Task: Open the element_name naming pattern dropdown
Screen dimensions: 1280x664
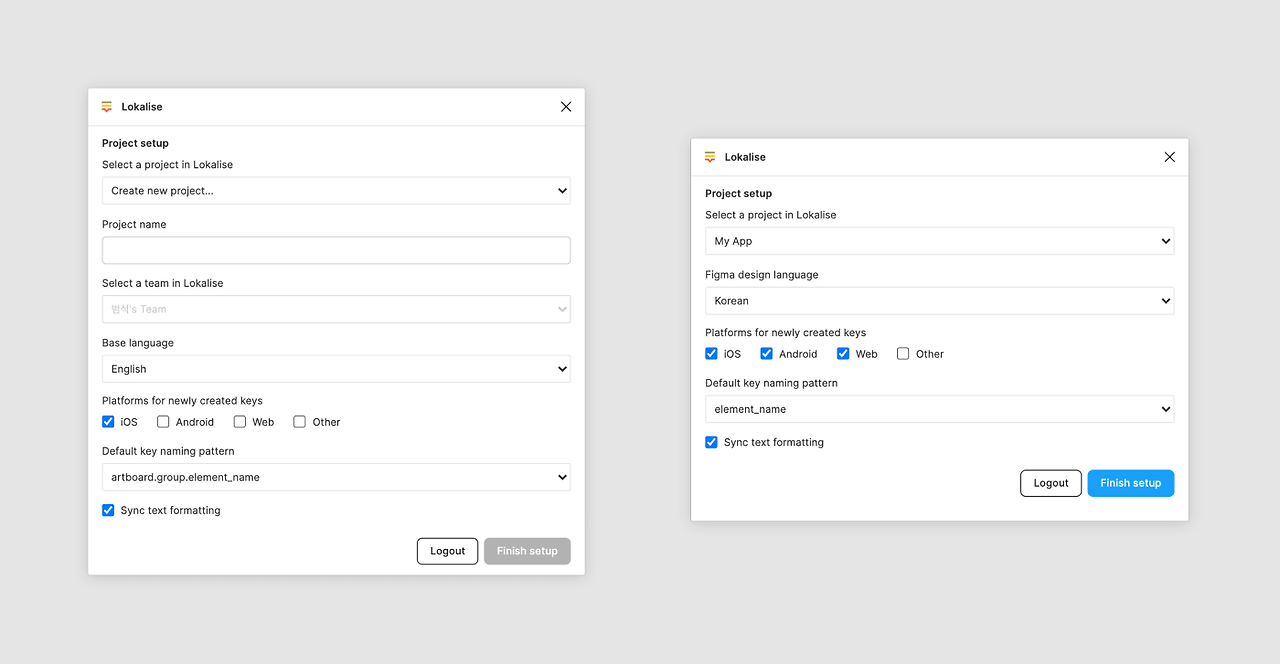Action: pyautogui.click(x=940, y=409)
